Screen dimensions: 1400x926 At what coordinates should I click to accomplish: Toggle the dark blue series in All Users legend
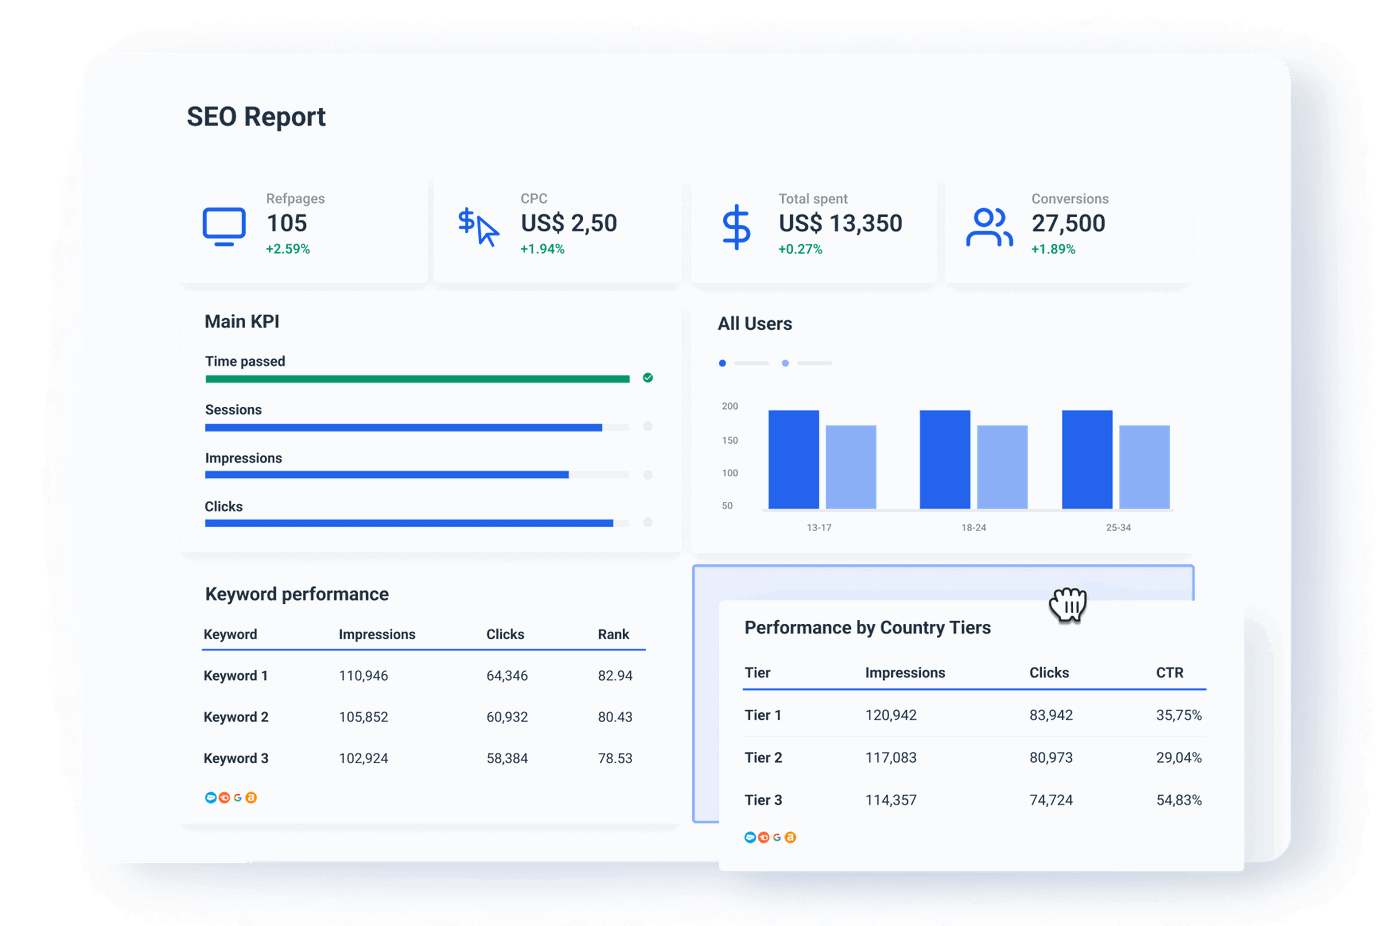(722, 363)
